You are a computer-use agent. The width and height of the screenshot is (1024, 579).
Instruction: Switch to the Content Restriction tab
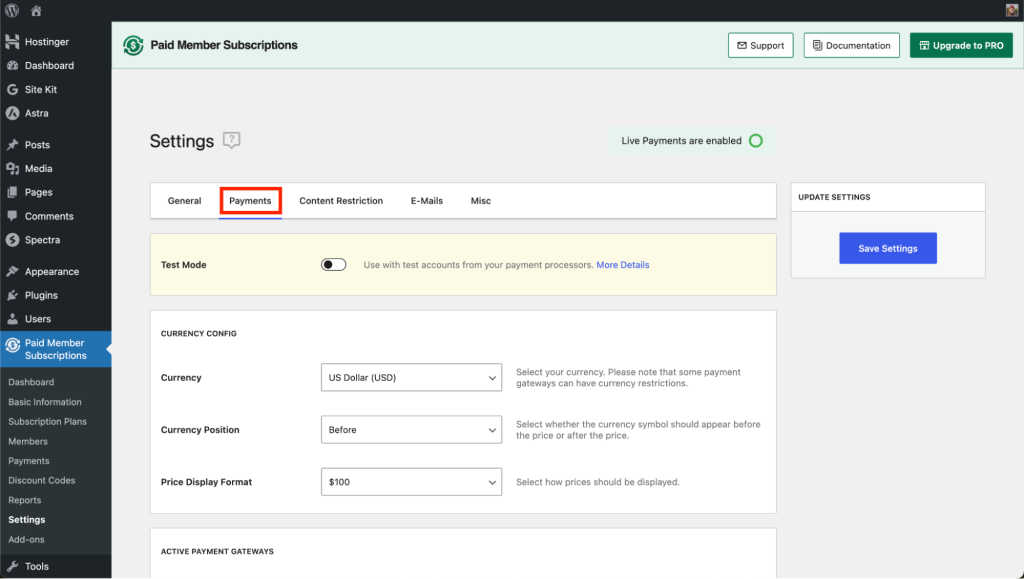point(341,200)
